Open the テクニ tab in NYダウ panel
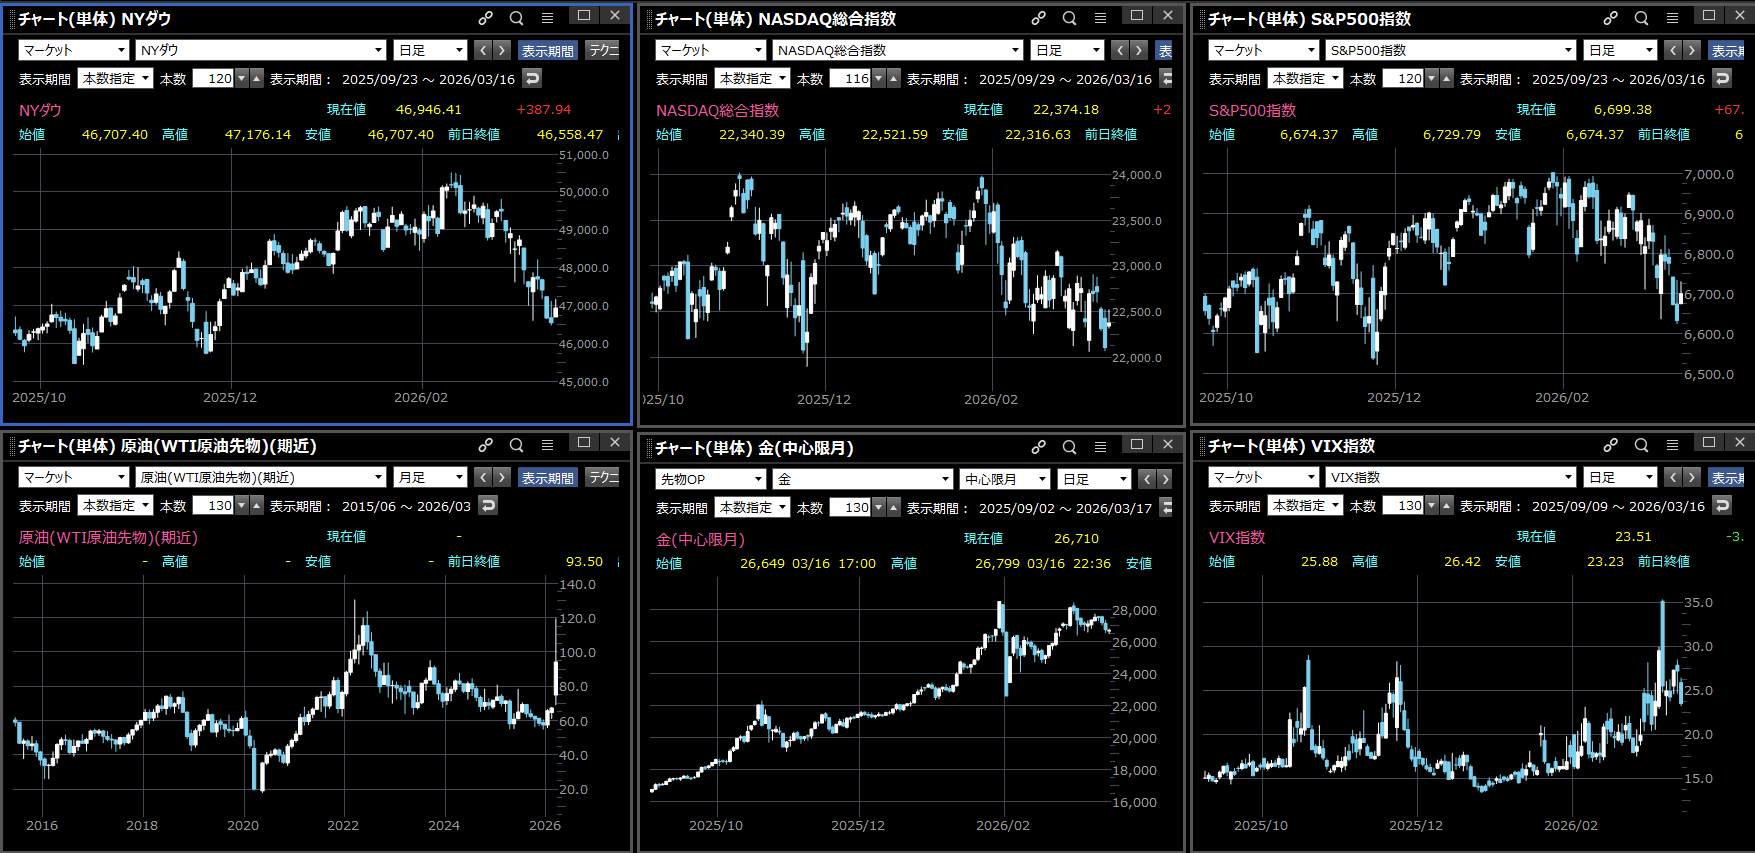 tap(603, 50)
